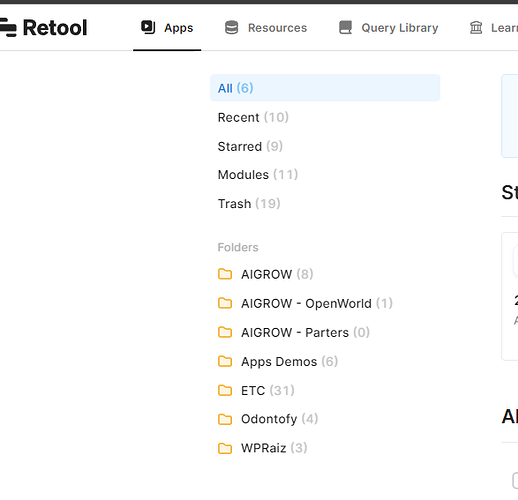Image resolution: width=518 pixels, height=500 pixels.
Task: Click the AIGROW - OpenWorld folder icon
Action: pos(225,303)
